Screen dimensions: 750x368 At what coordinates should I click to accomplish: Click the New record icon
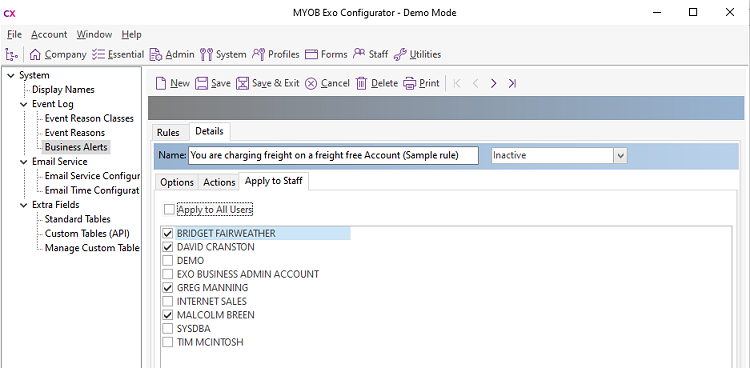161,83
